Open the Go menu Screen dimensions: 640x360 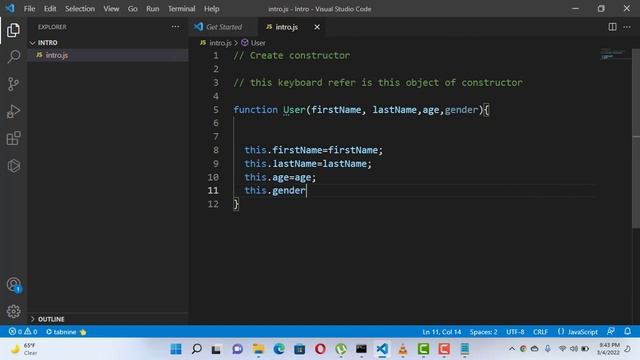(132, 9)
